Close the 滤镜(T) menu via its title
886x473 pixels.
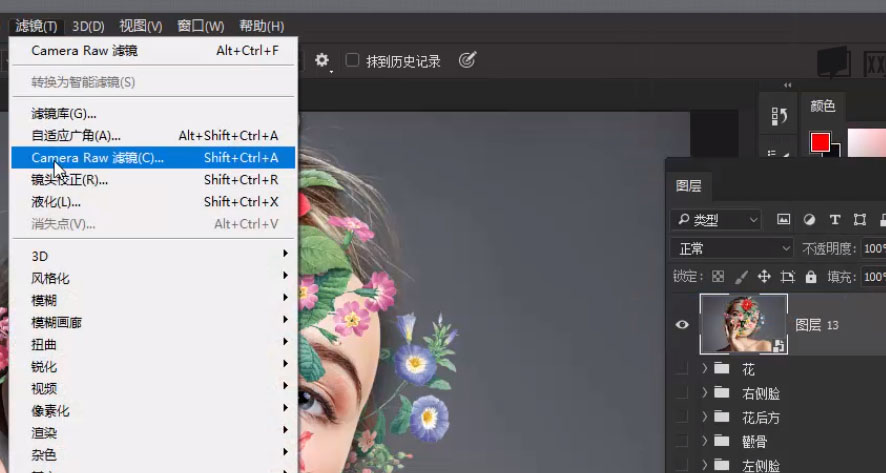click(x=36, y=26)
